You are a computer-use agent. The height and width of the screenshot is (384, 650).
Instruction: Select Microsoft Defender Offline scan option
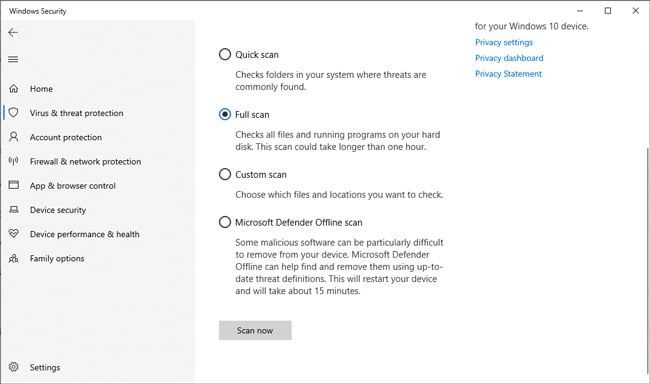[x=225, y=222]
